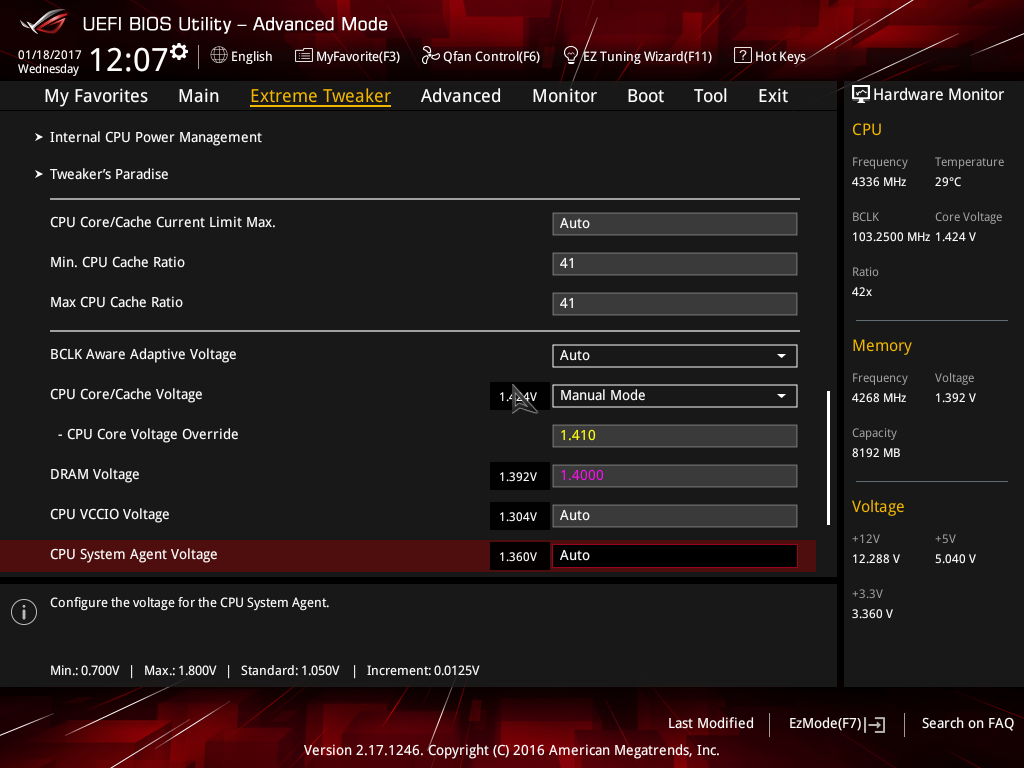Open the Advanced tab
The image size is (1024, 768).
461,96
